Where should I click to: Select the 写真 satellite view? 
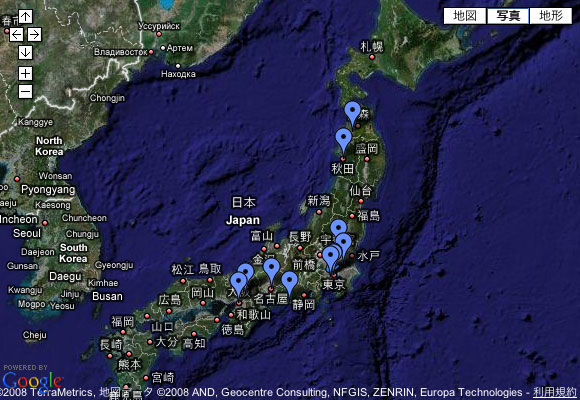(x=508, y=16)
